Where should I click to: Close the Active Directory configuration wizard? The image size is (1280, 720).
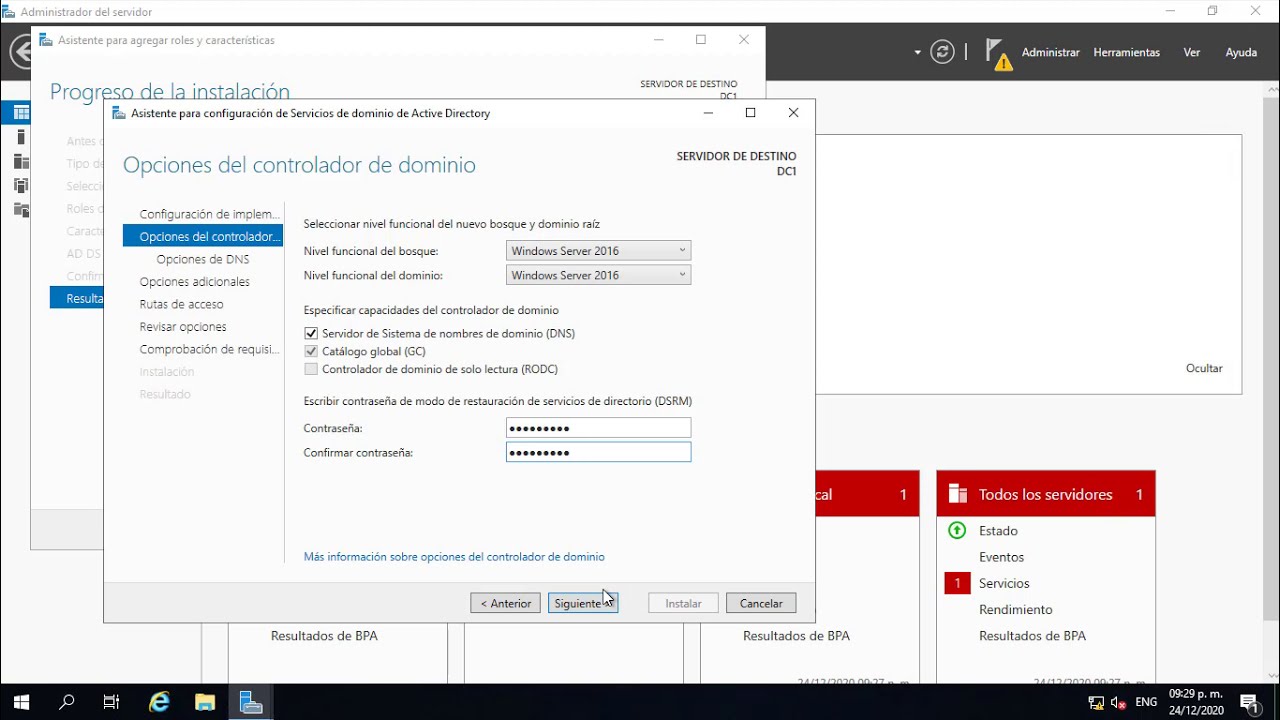point(793,113)
